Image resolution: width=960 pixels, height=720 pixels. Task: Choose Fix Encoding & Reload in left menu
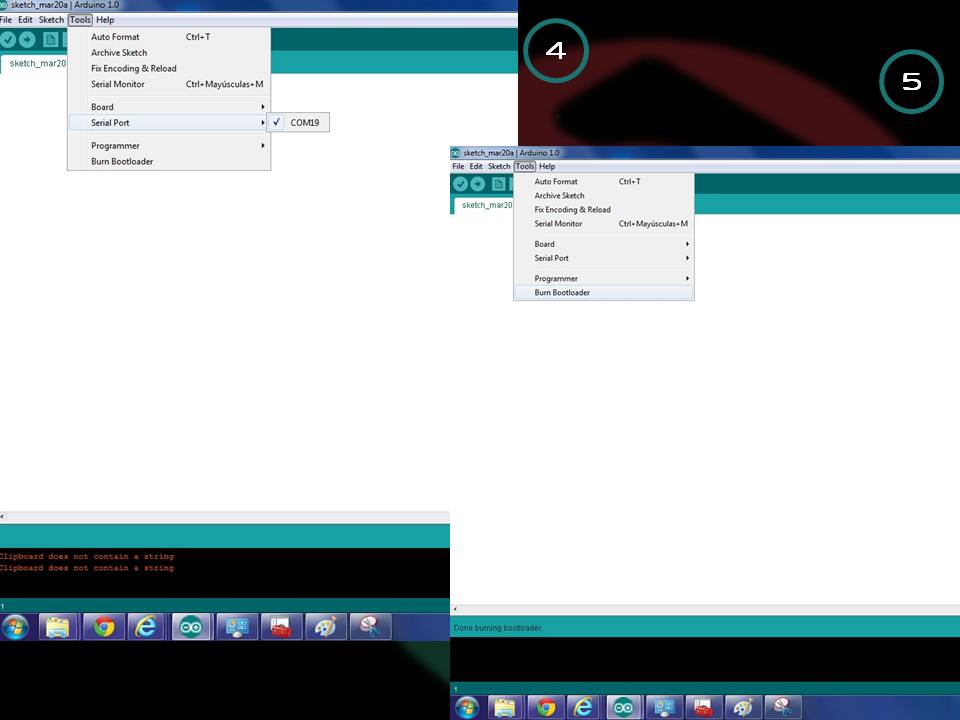[x=169, y=69]
